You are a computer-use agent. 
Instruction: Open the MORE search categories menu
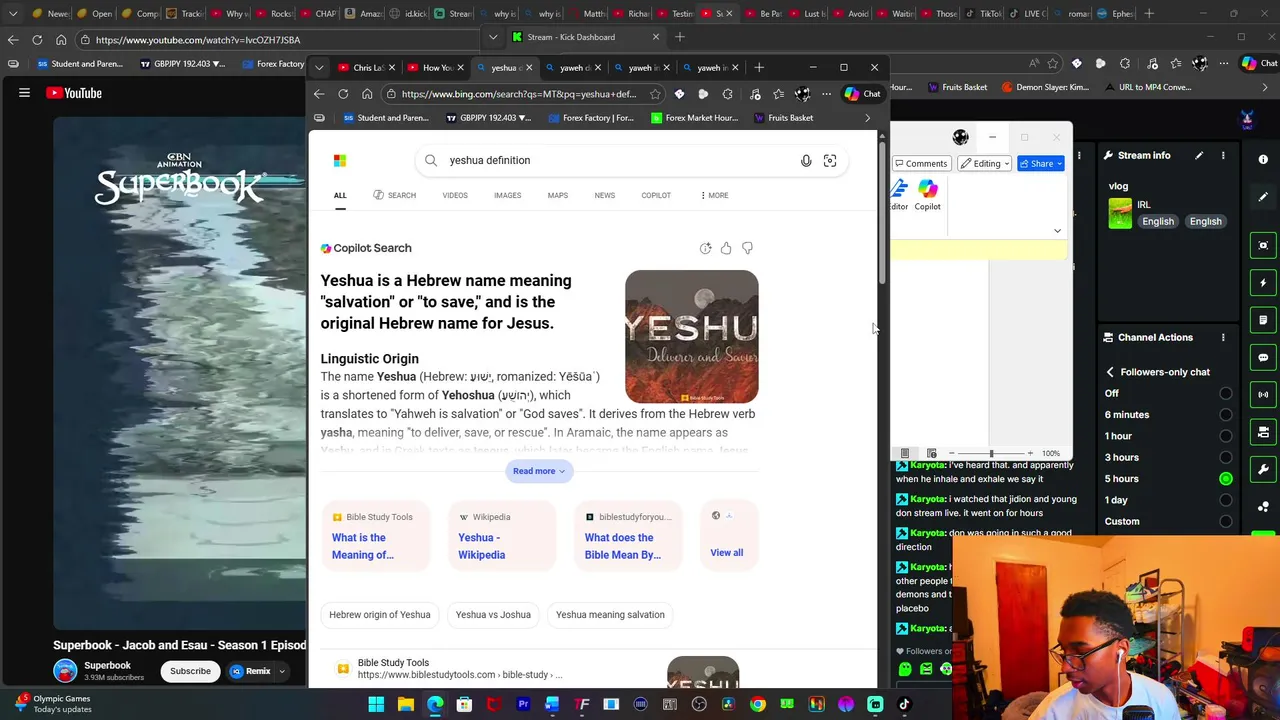tap(714, 195)
